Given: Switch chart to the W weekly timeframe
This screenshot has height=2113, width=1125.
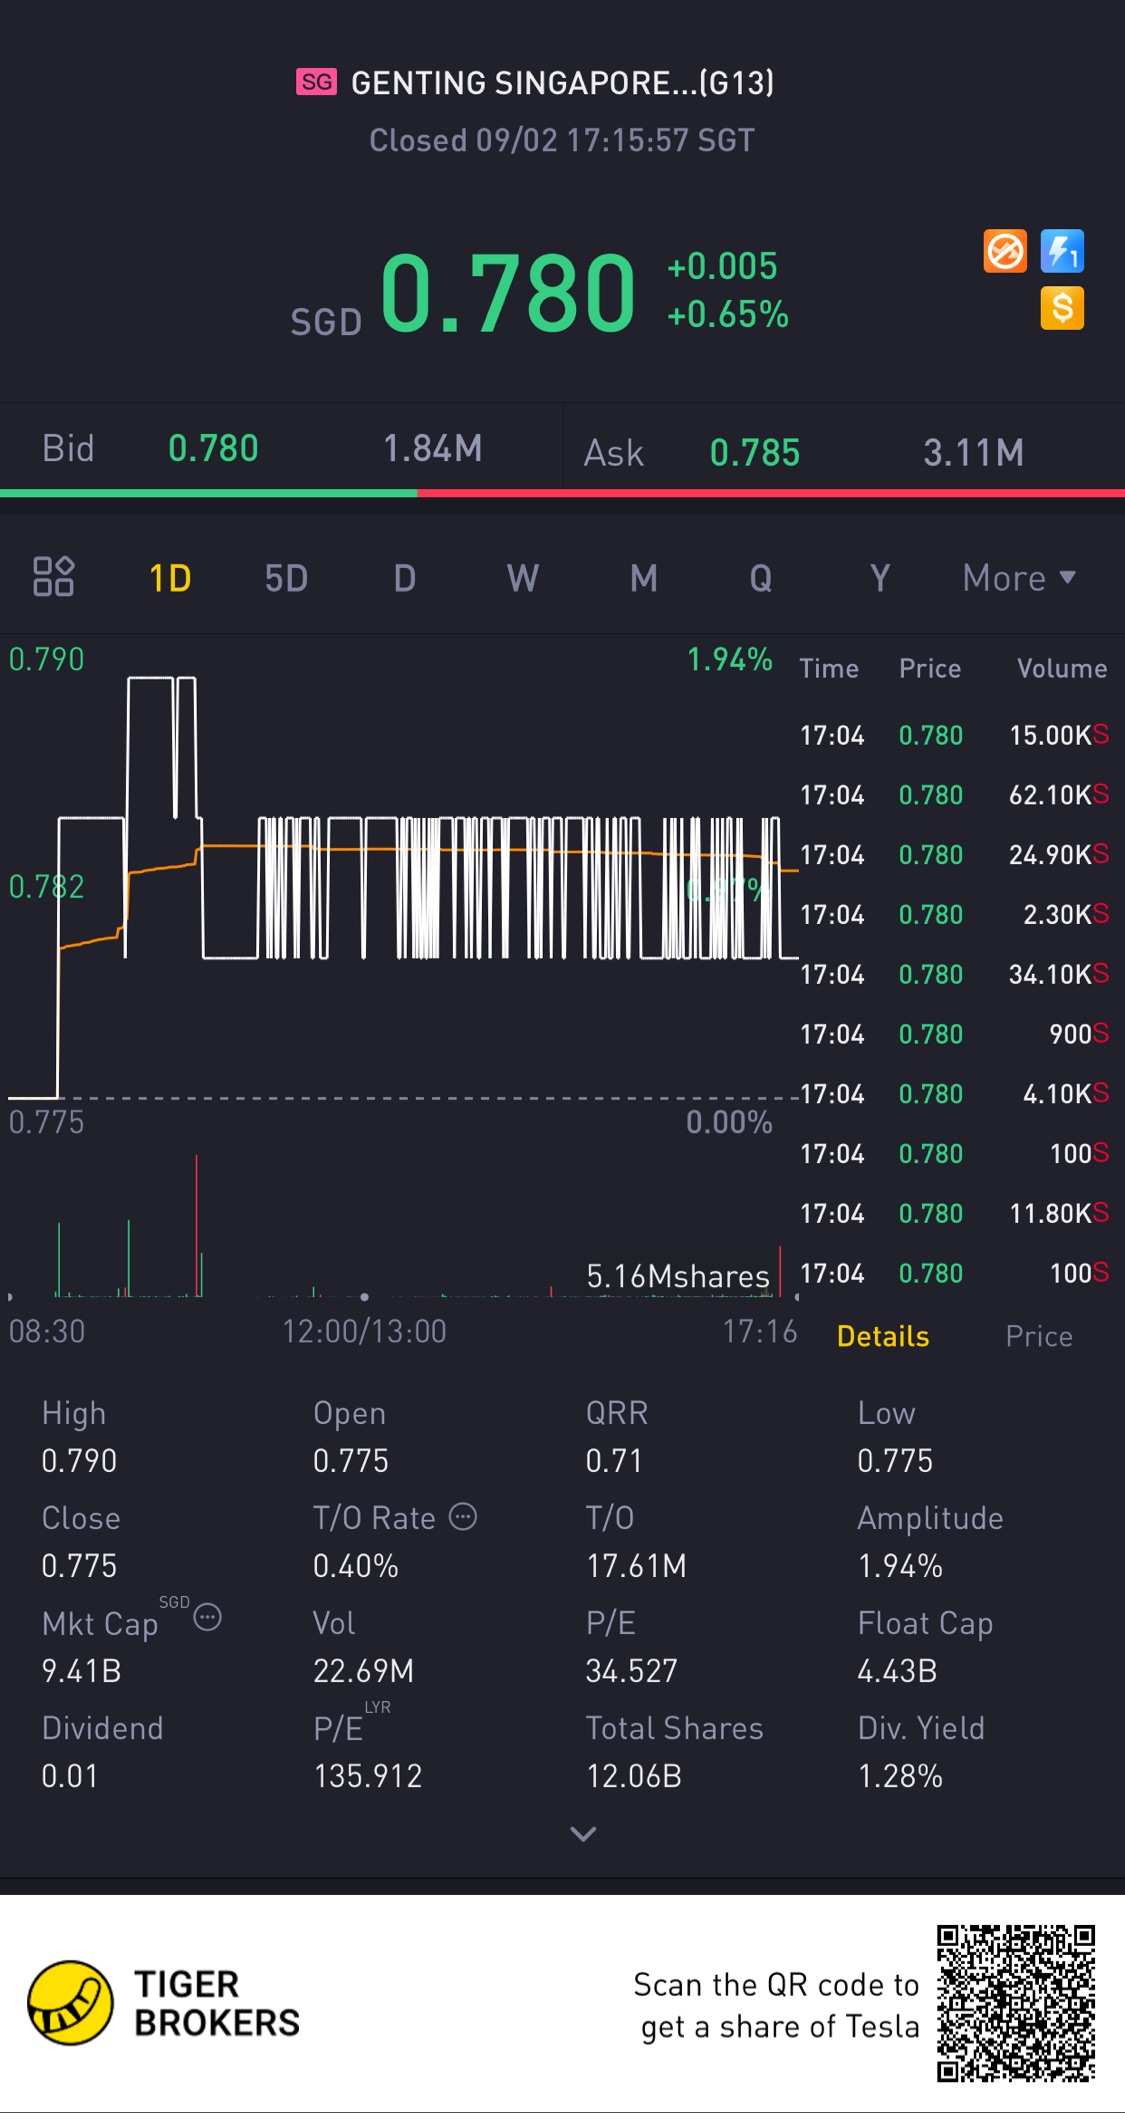Looking at the screenshot, I should 522,578.
